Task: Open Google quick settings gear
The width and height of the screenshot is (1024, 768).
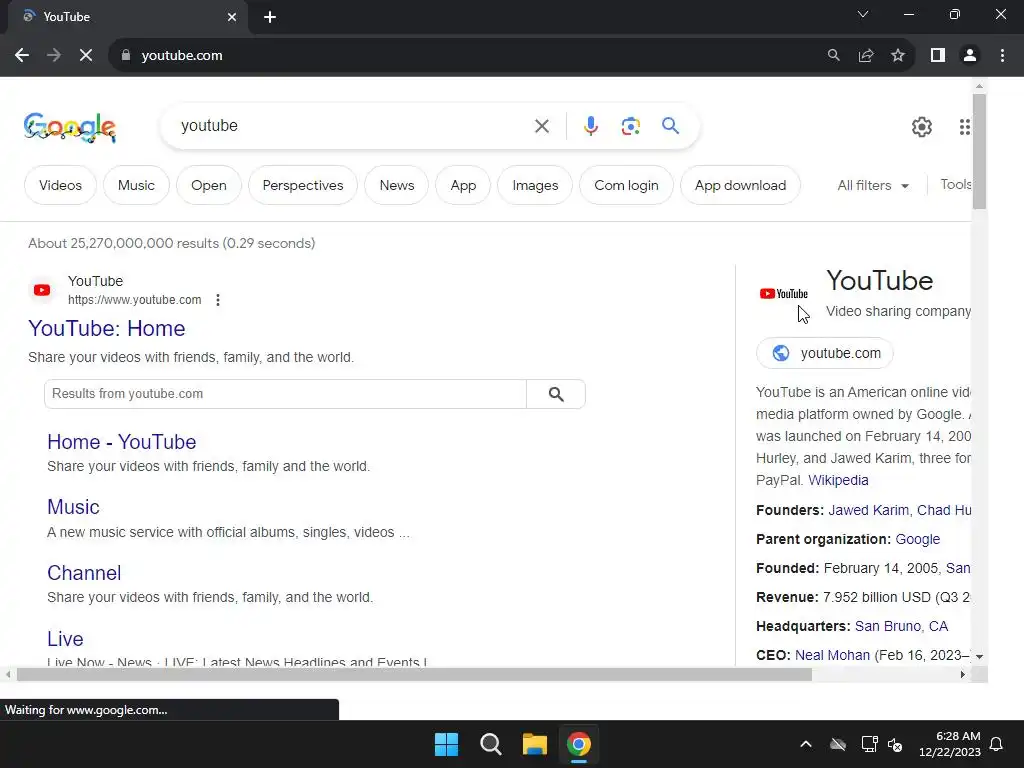Action: point(921,127)
